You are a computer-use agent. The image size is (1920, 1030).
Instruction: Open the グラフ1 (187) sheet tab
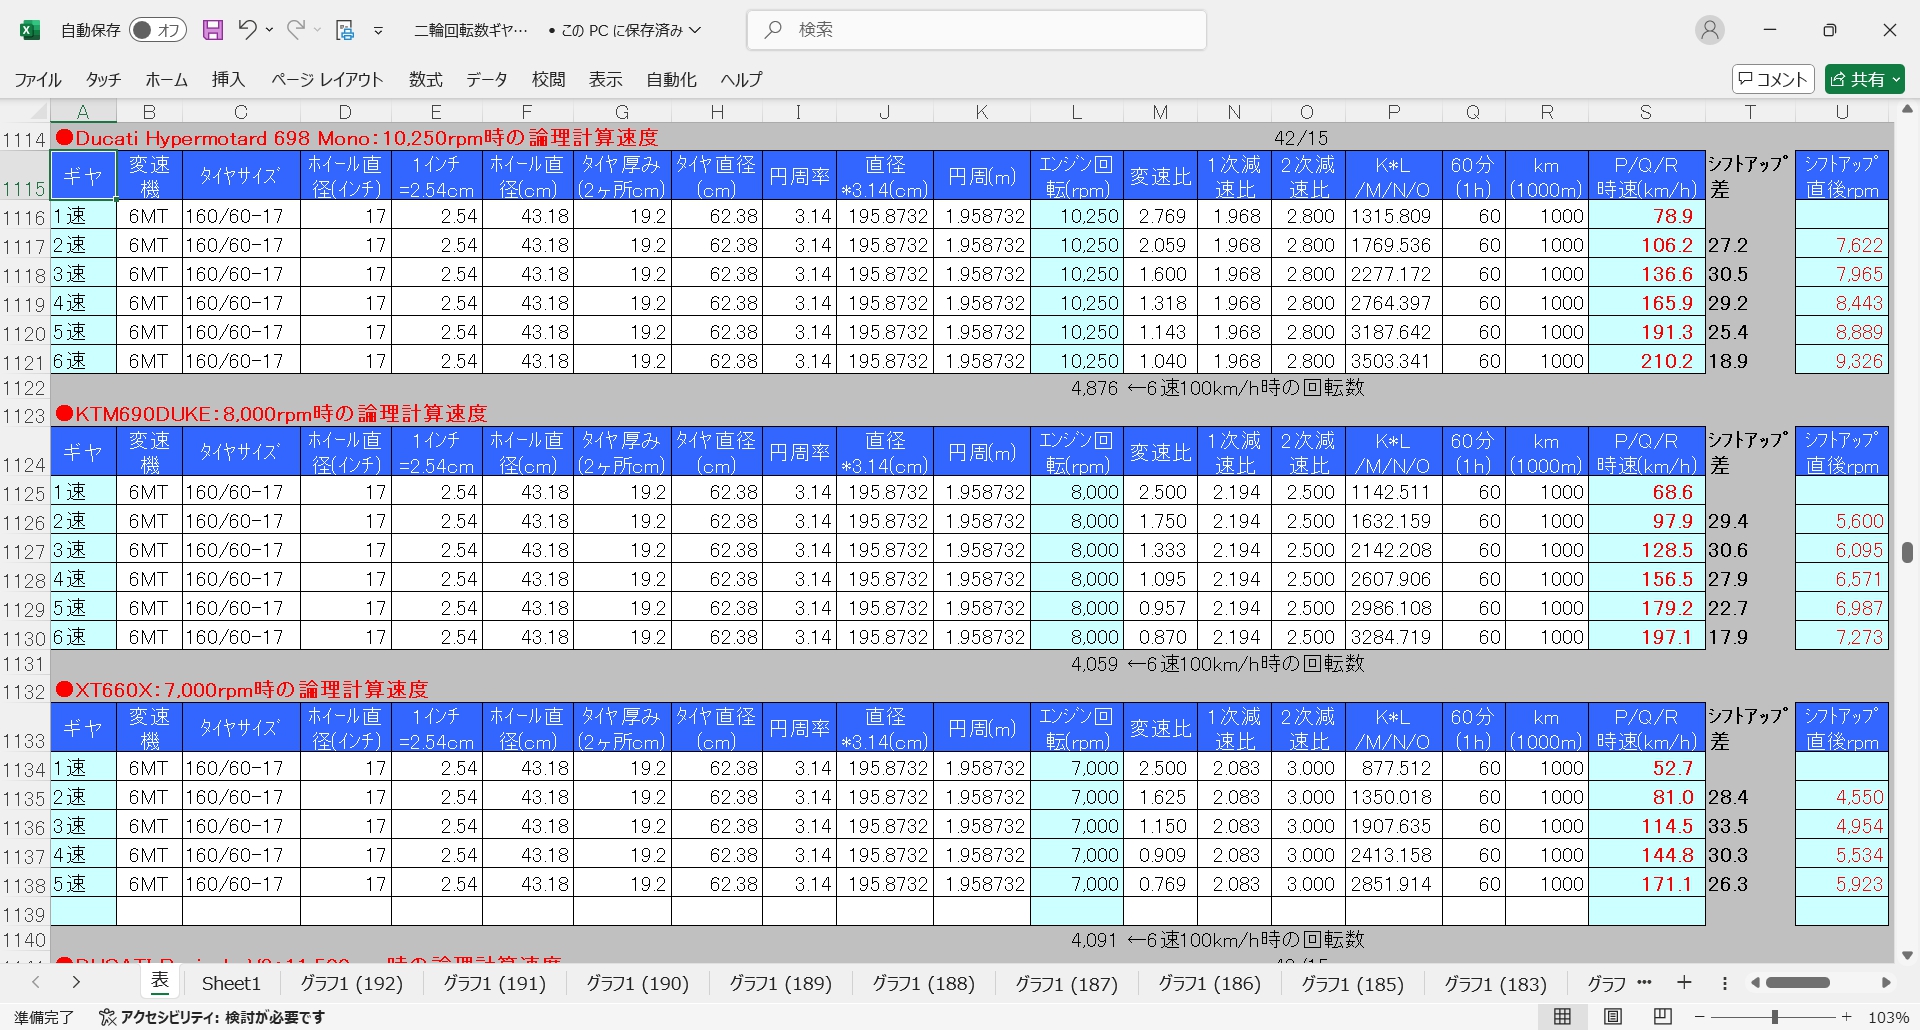1067,983
